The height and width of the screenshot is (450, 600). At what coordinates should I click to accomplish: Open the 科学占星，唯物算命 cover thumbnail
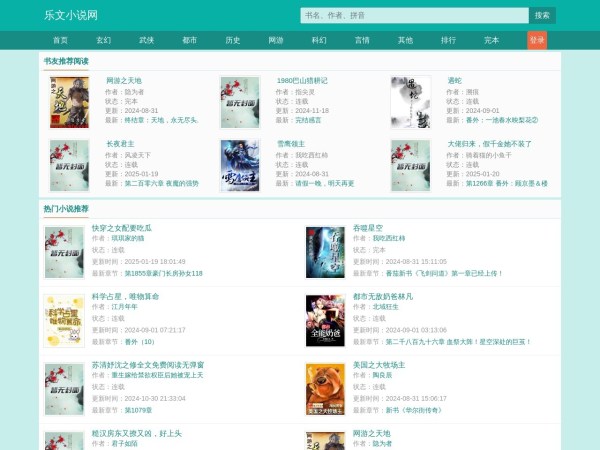point(64,320)
